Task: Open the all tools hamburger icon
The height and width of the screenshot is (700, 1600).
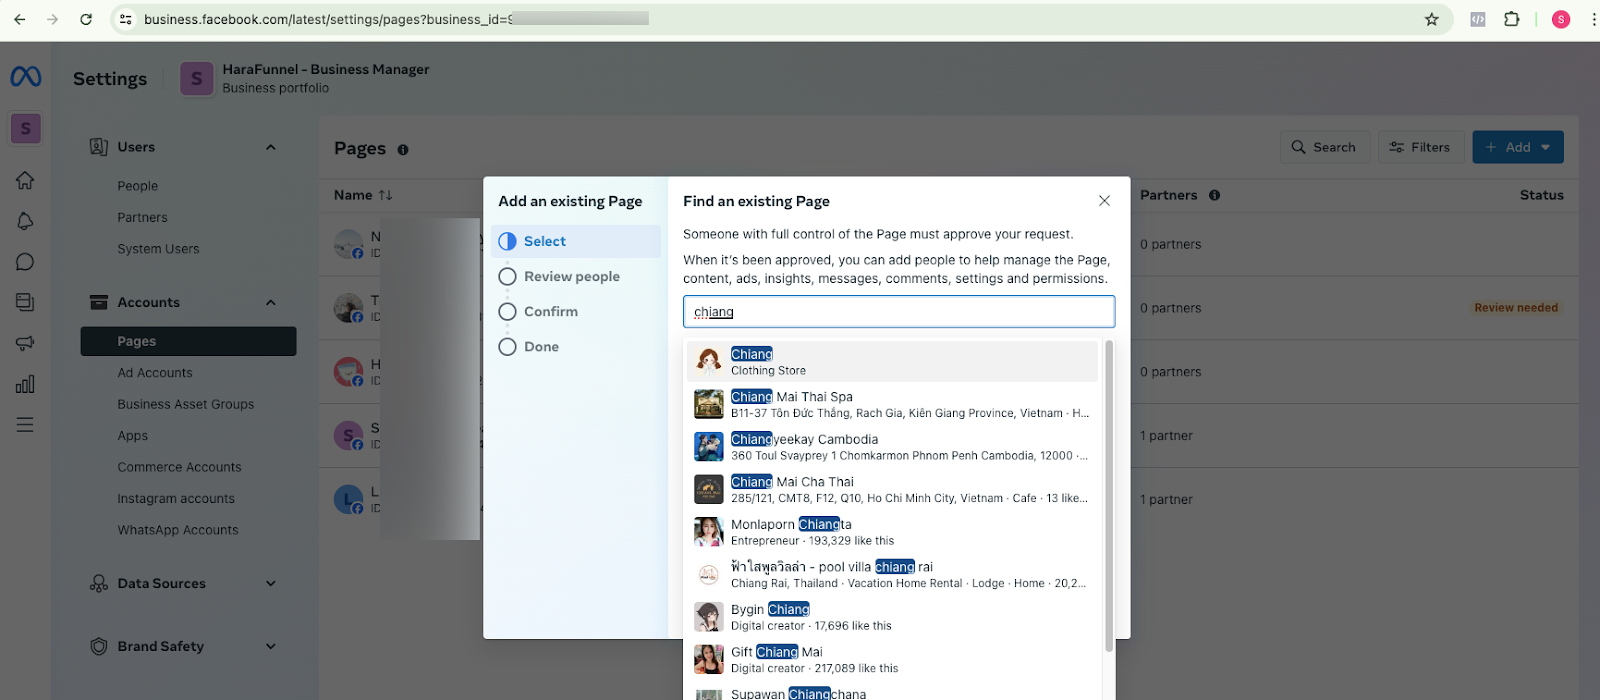Action: coord(25,425)
